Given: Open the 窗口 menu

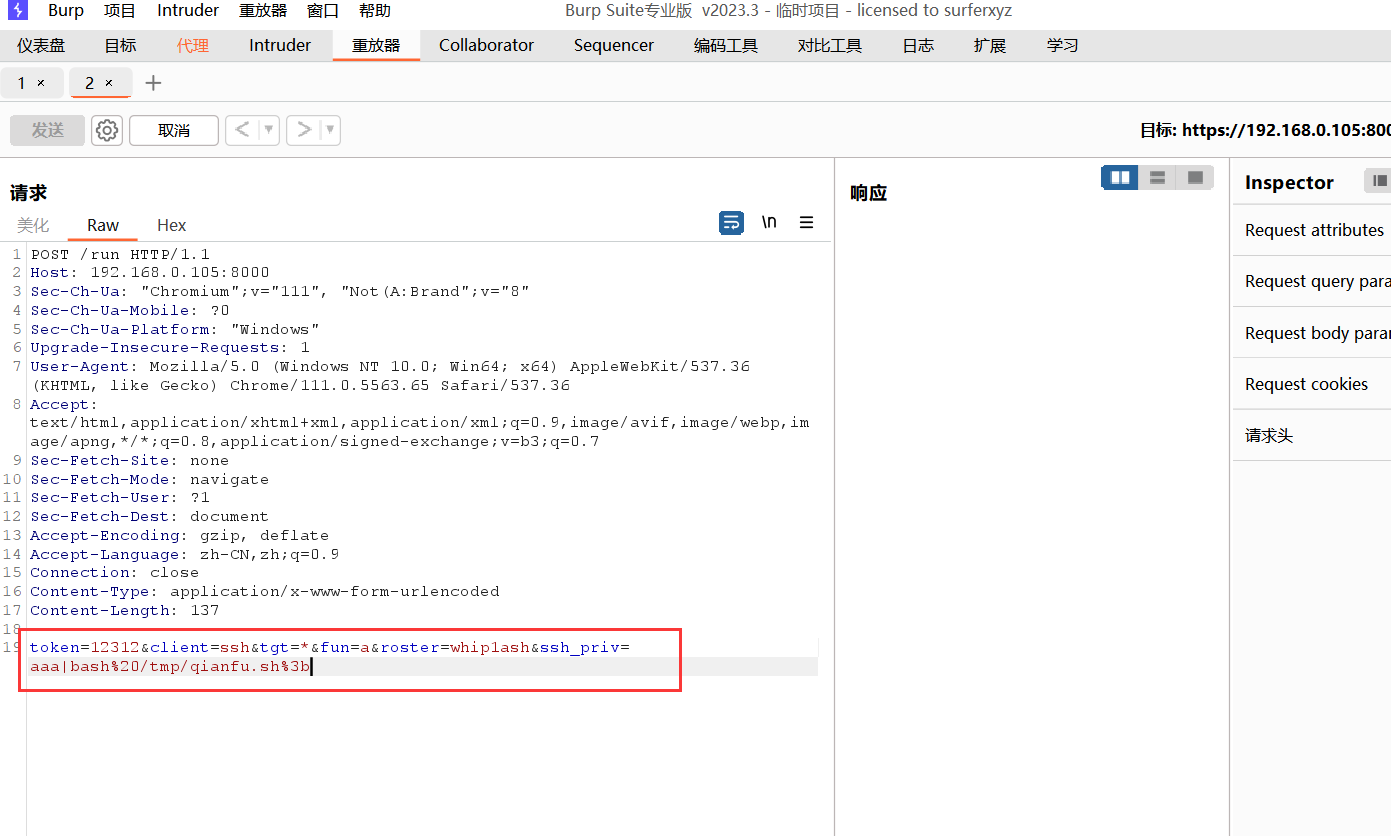Looking at the screenshot, I should (x=323, y=11).
